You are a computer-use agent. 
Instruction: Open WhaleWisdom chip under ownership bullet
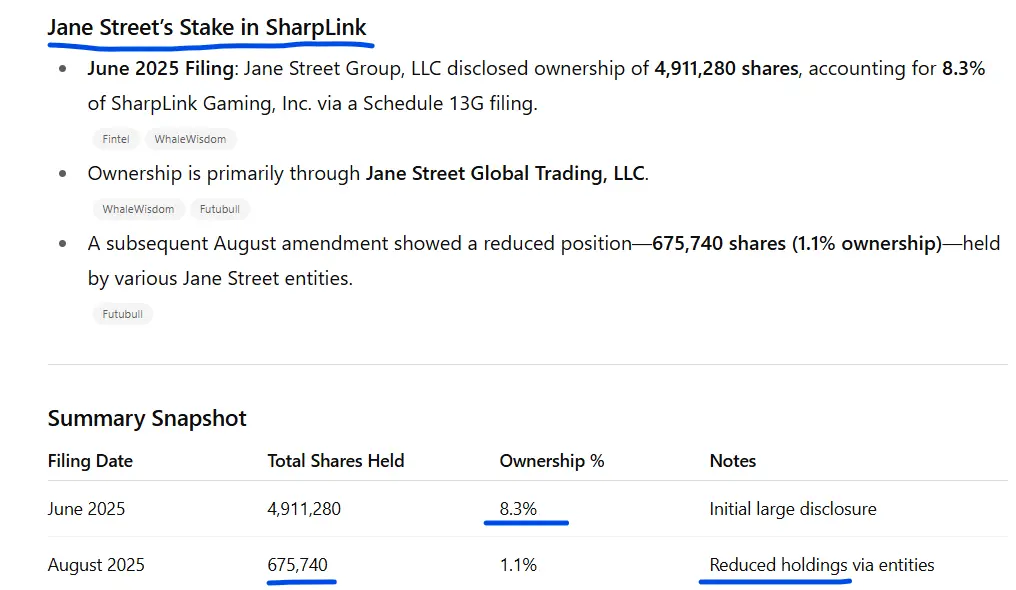tap(138, 209)
